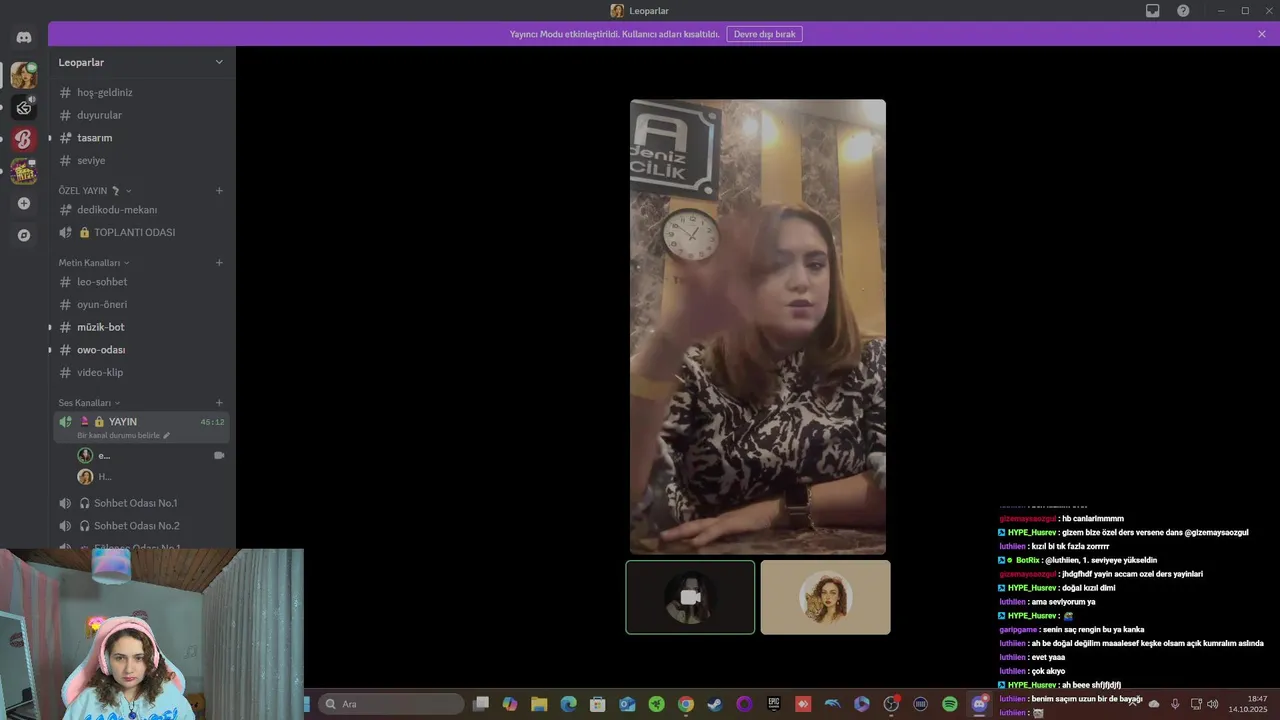Collapse the Metin Kanalları category
Screen dimensions: 1280x720
click(x=94, y=263)
